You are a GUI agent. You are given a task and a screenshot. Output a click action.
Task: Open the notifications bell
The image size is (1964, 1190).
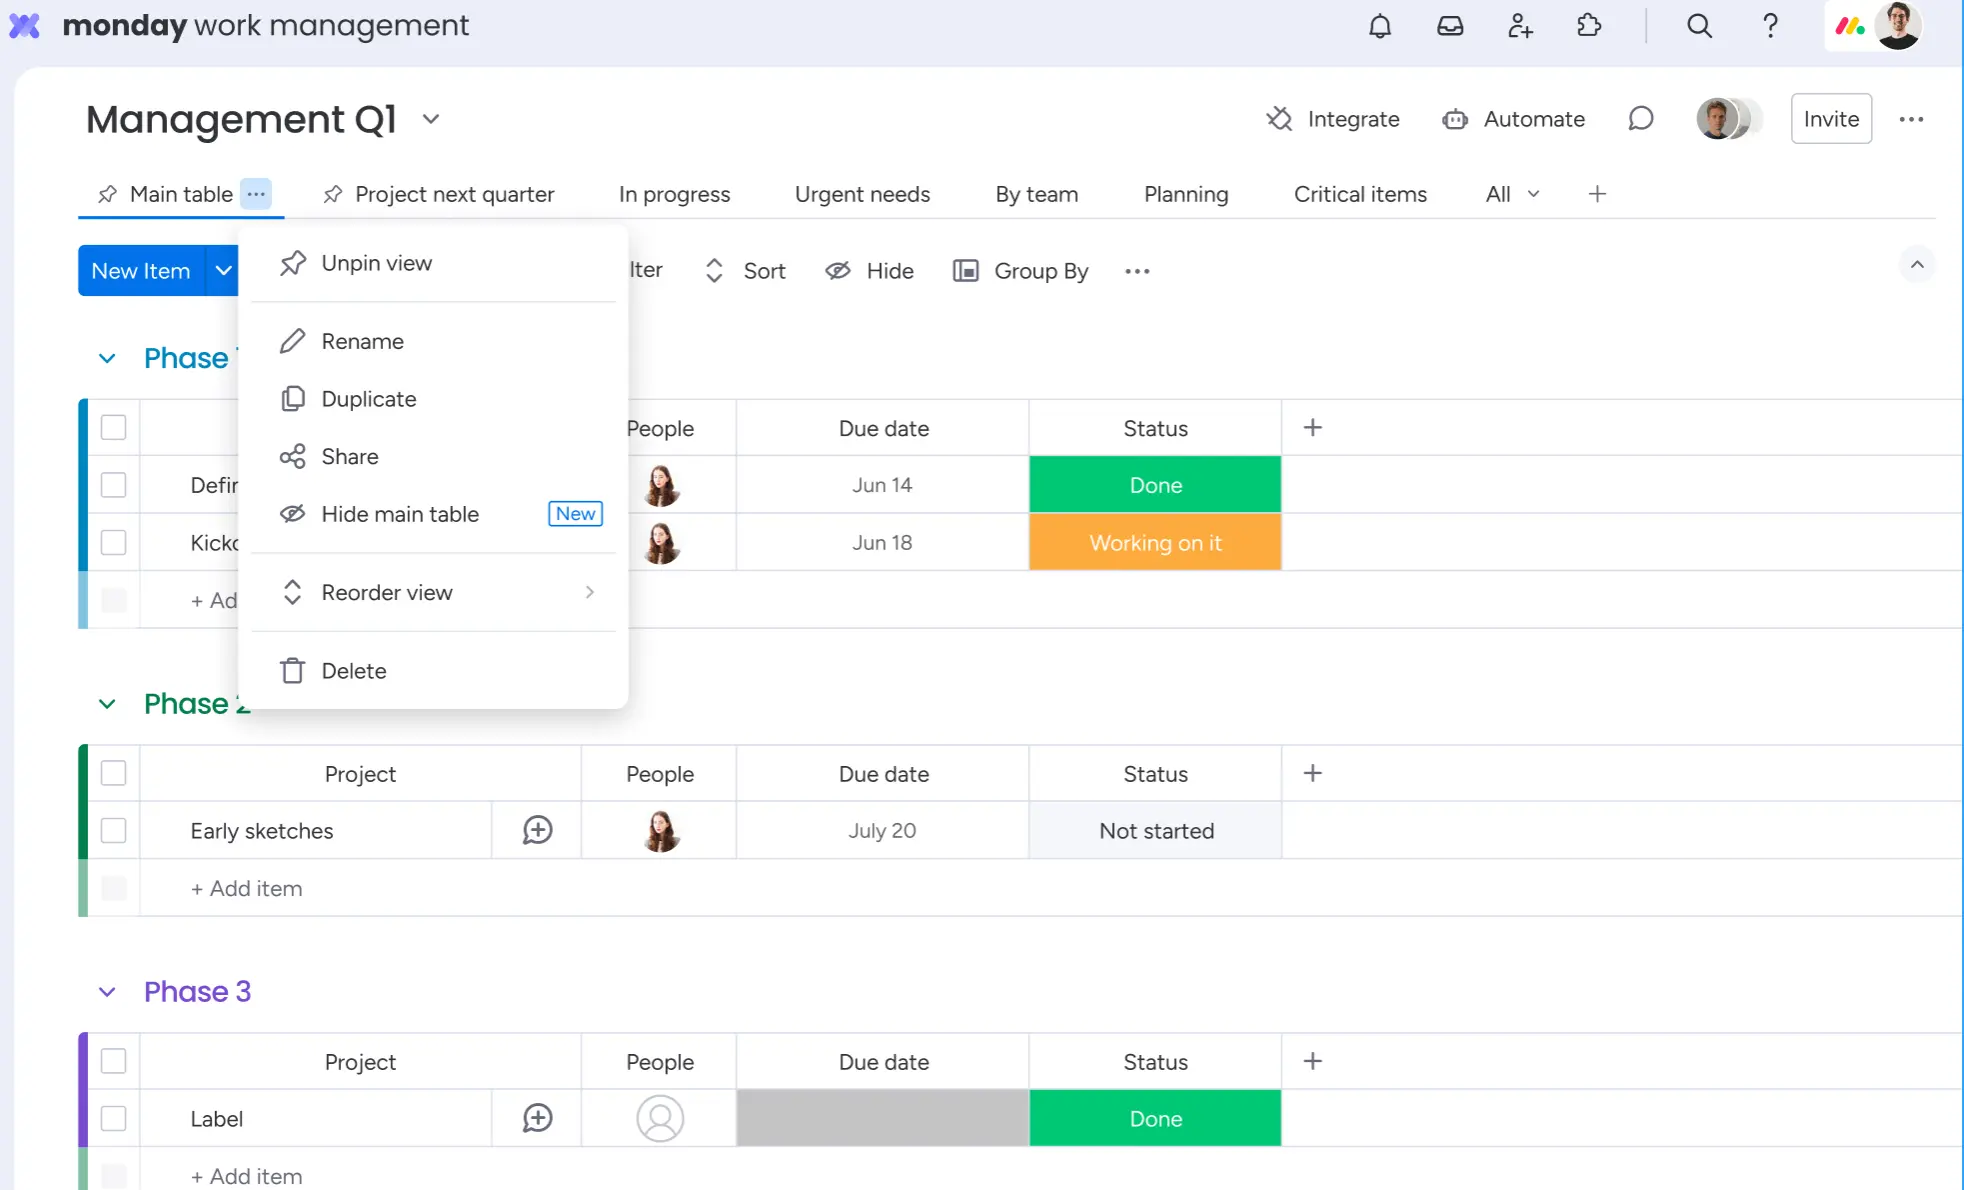1380,26
